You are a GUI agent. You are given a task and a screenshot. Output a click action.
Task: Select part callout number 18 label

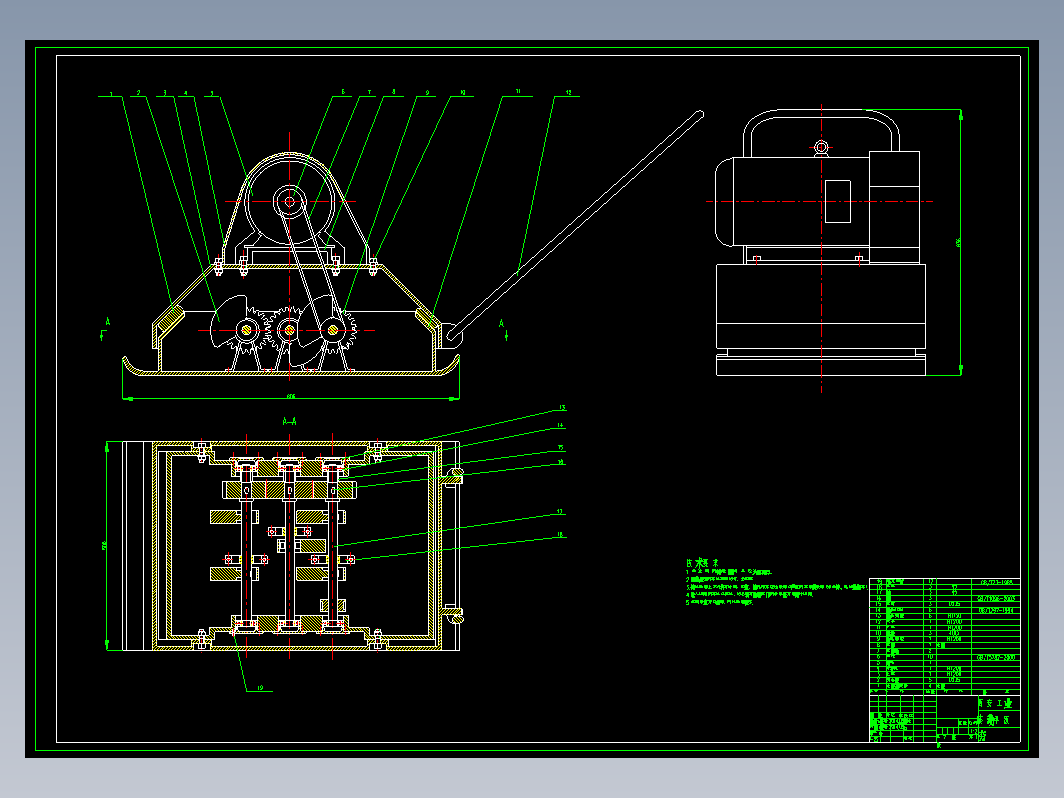pos(560,535)
